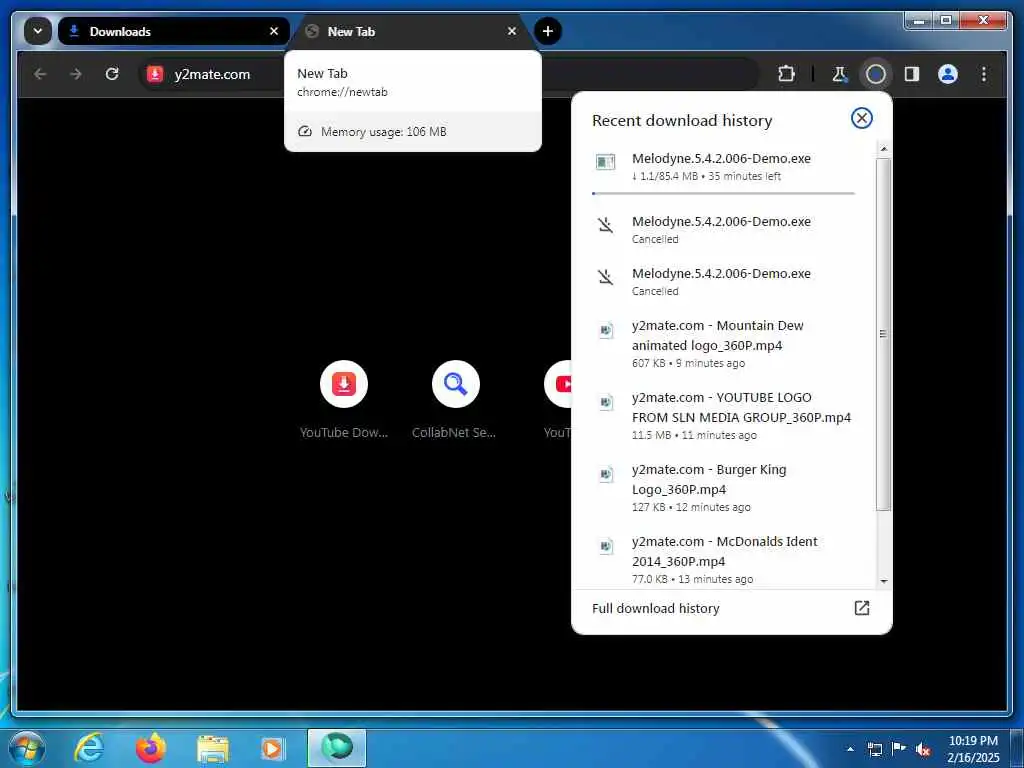Click the muted volume tray icon
Screen dimensions: 1024x768
click(923, 749)
